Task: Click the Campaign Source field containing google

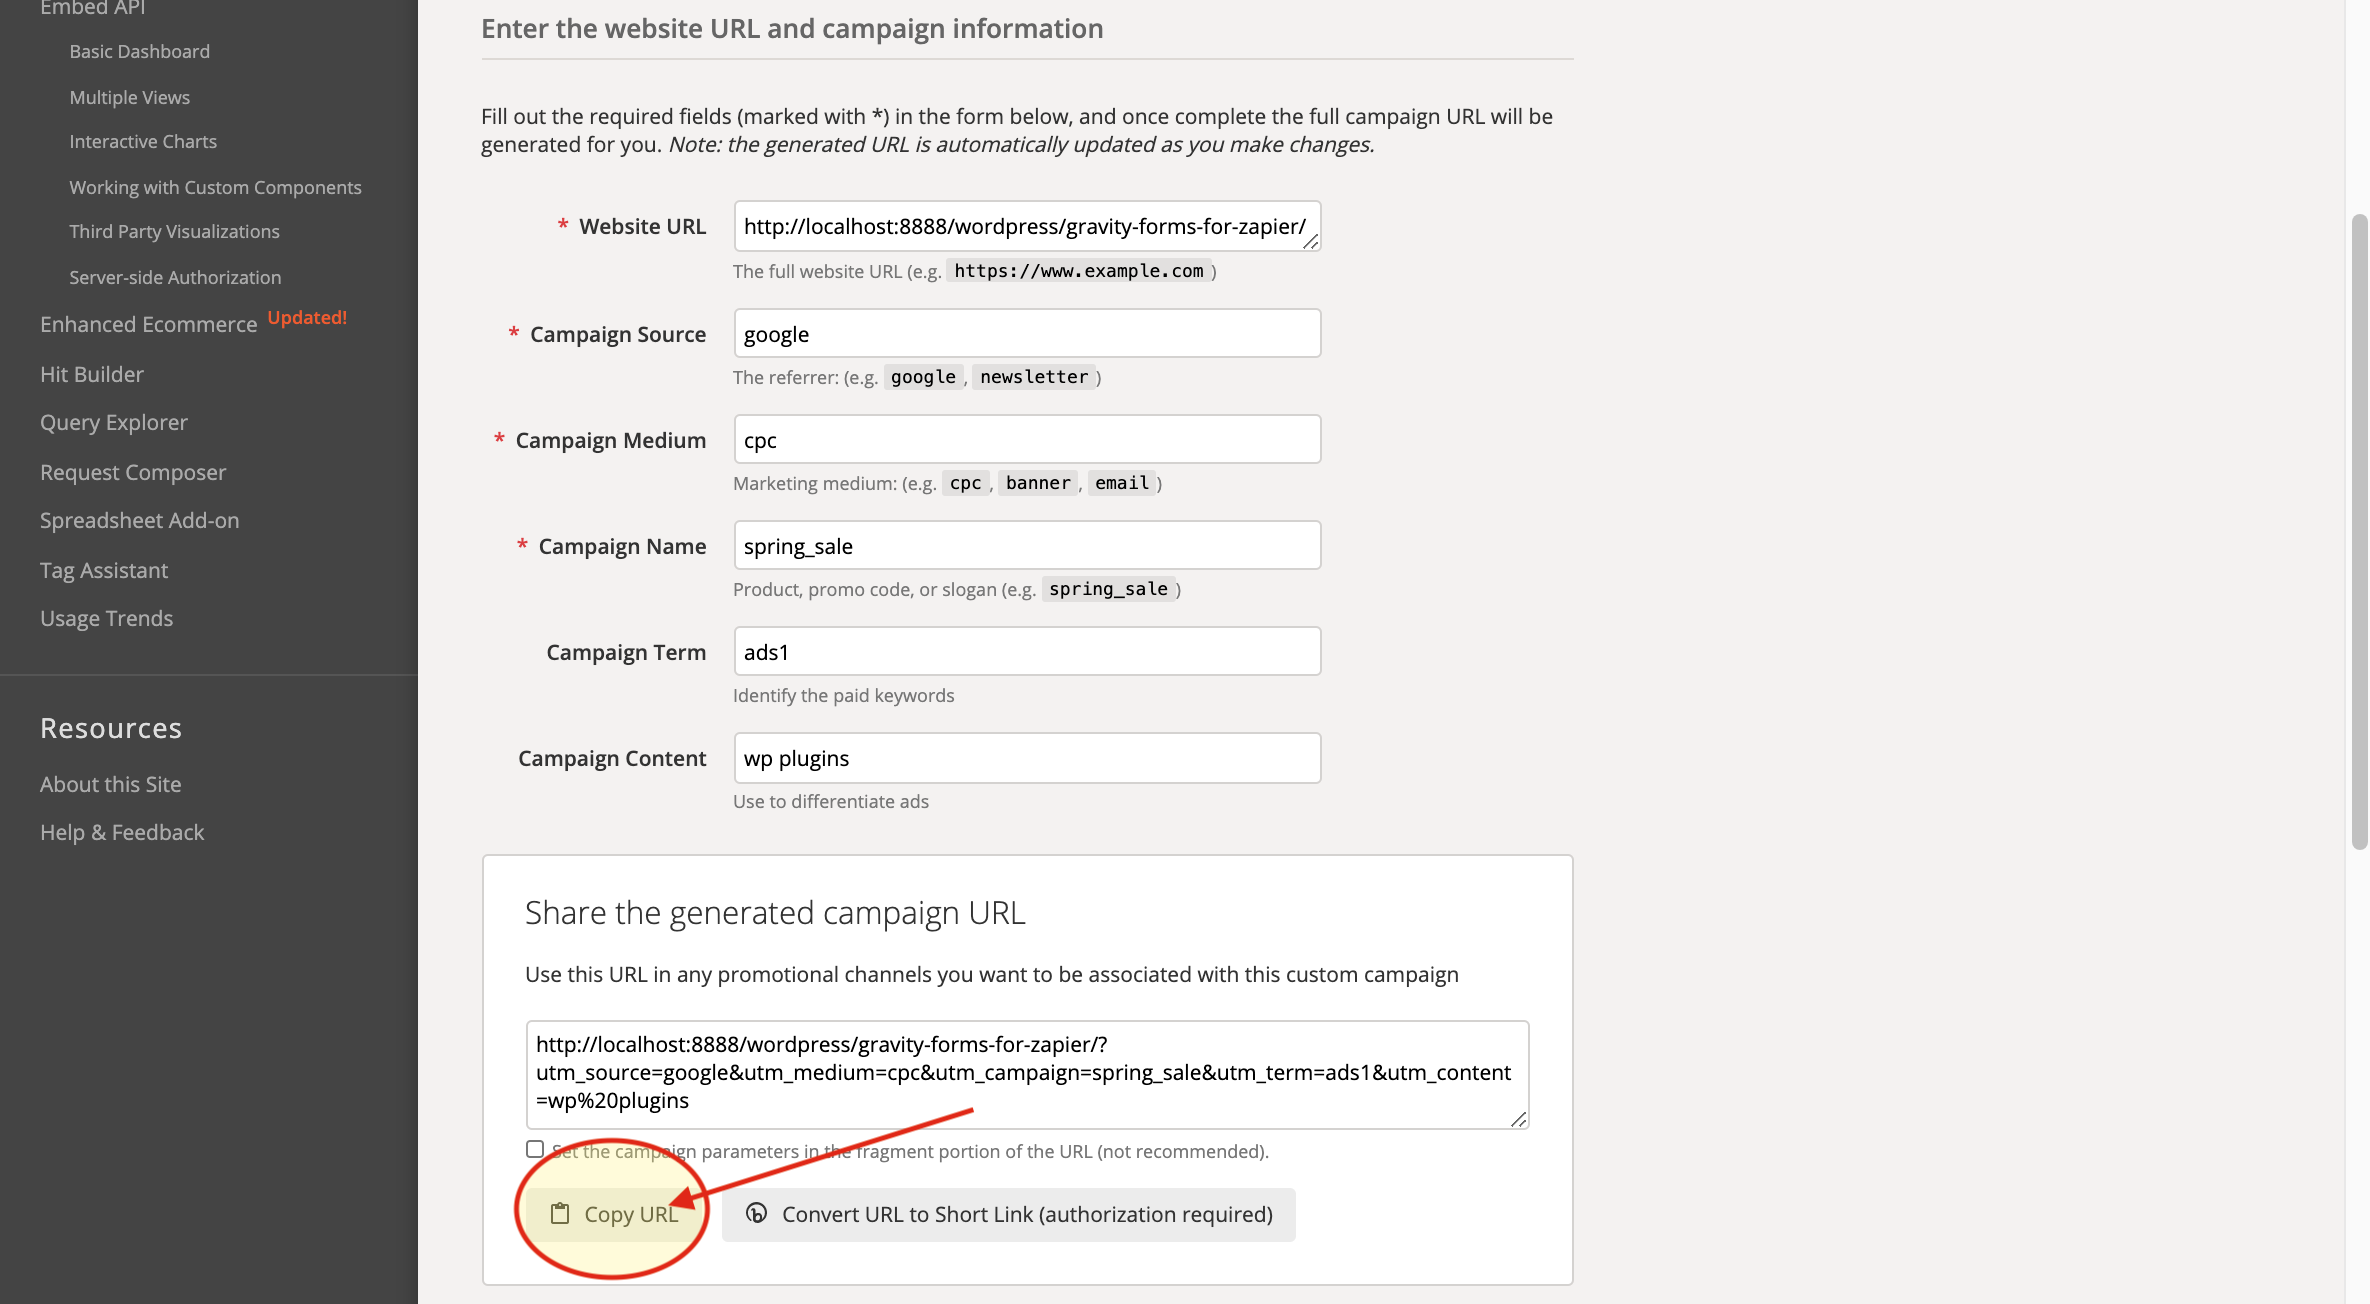Action: pos(1027,333)
